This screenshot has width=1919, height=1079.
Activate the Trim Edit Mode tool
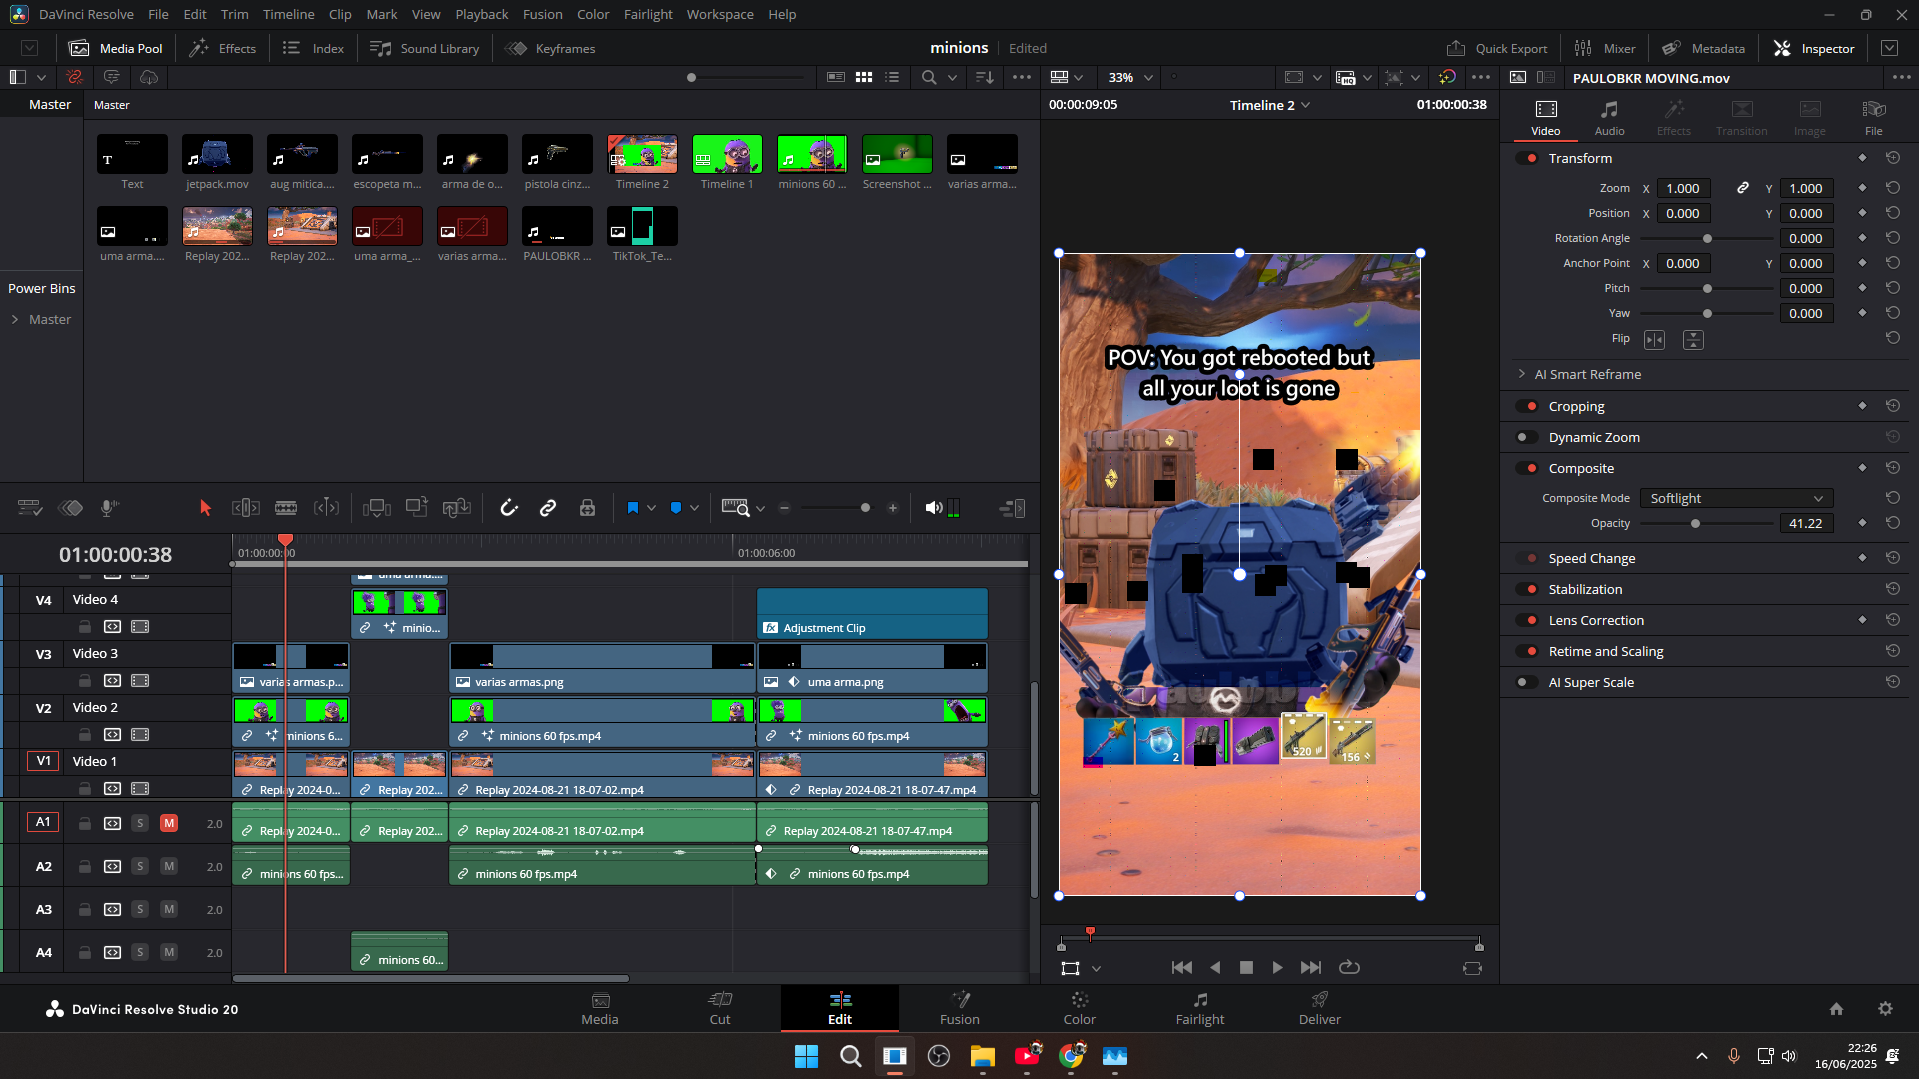246,508
